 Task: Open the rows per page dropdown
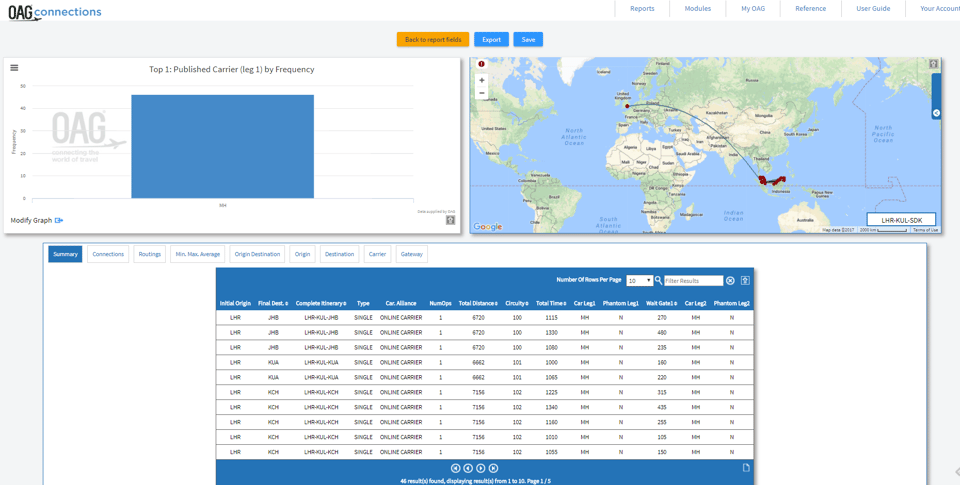(x=639, y=280)
